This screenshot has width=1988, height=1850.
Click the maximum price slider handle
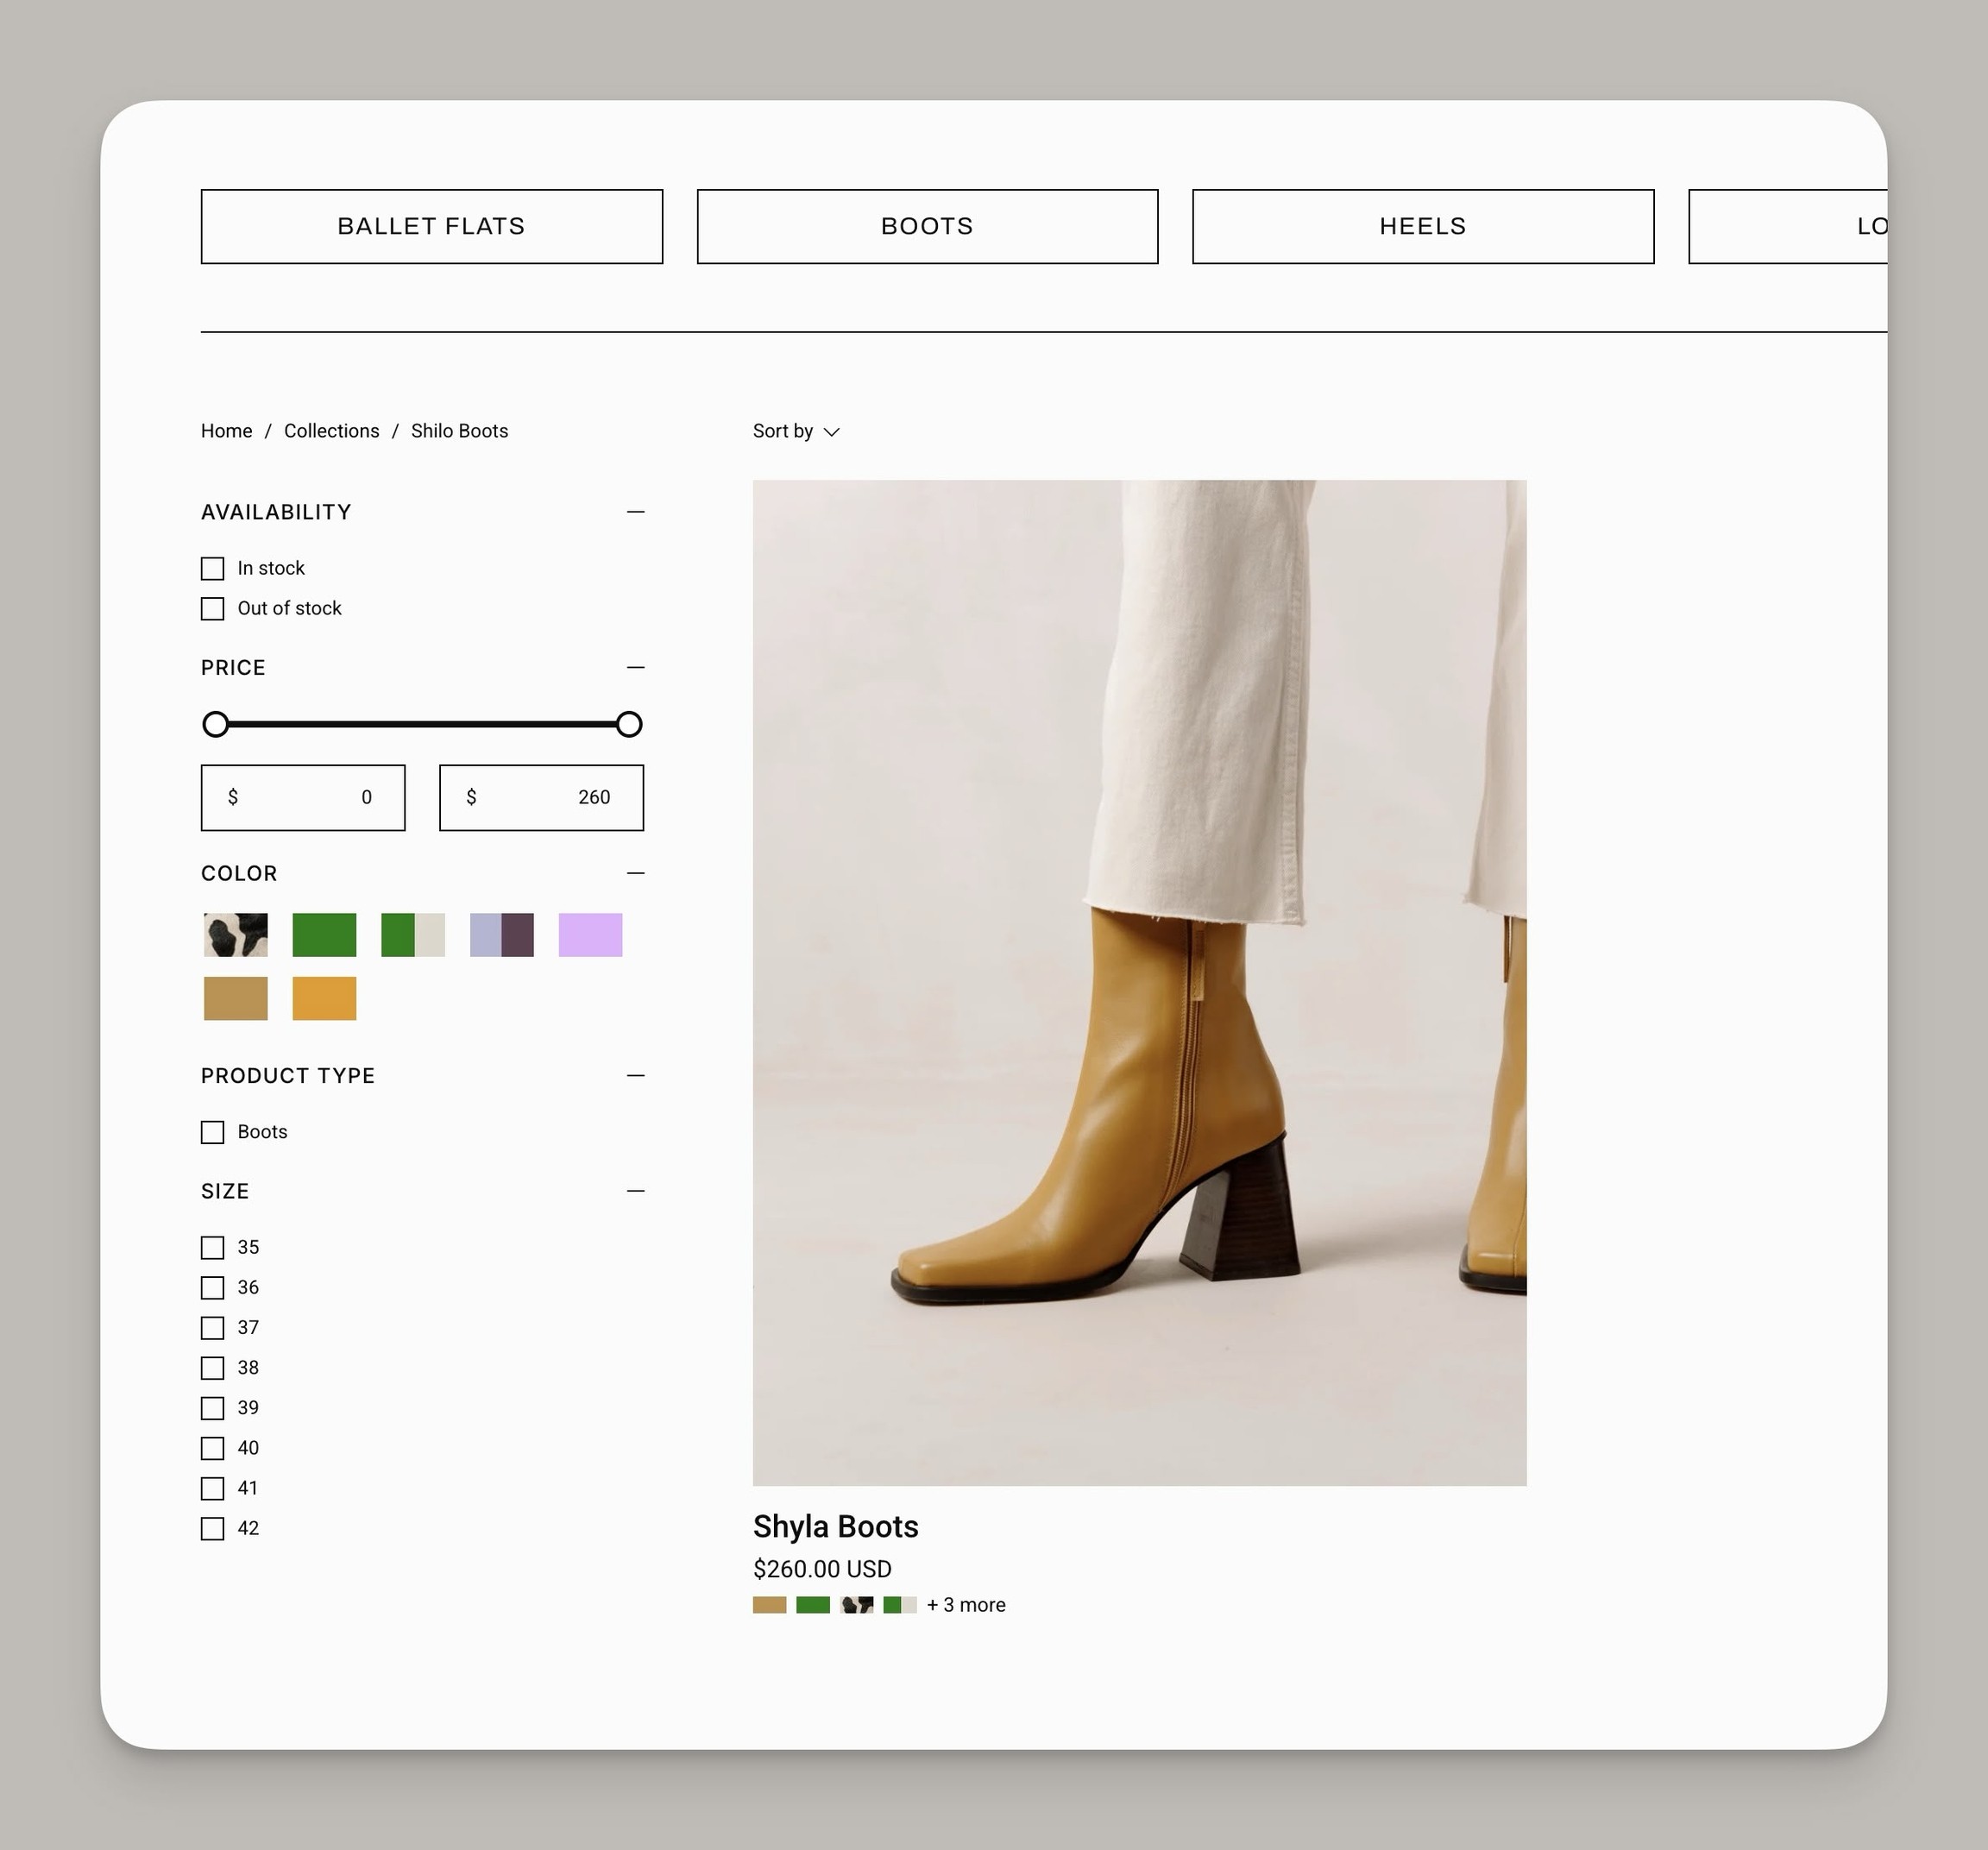pos(628,724)
